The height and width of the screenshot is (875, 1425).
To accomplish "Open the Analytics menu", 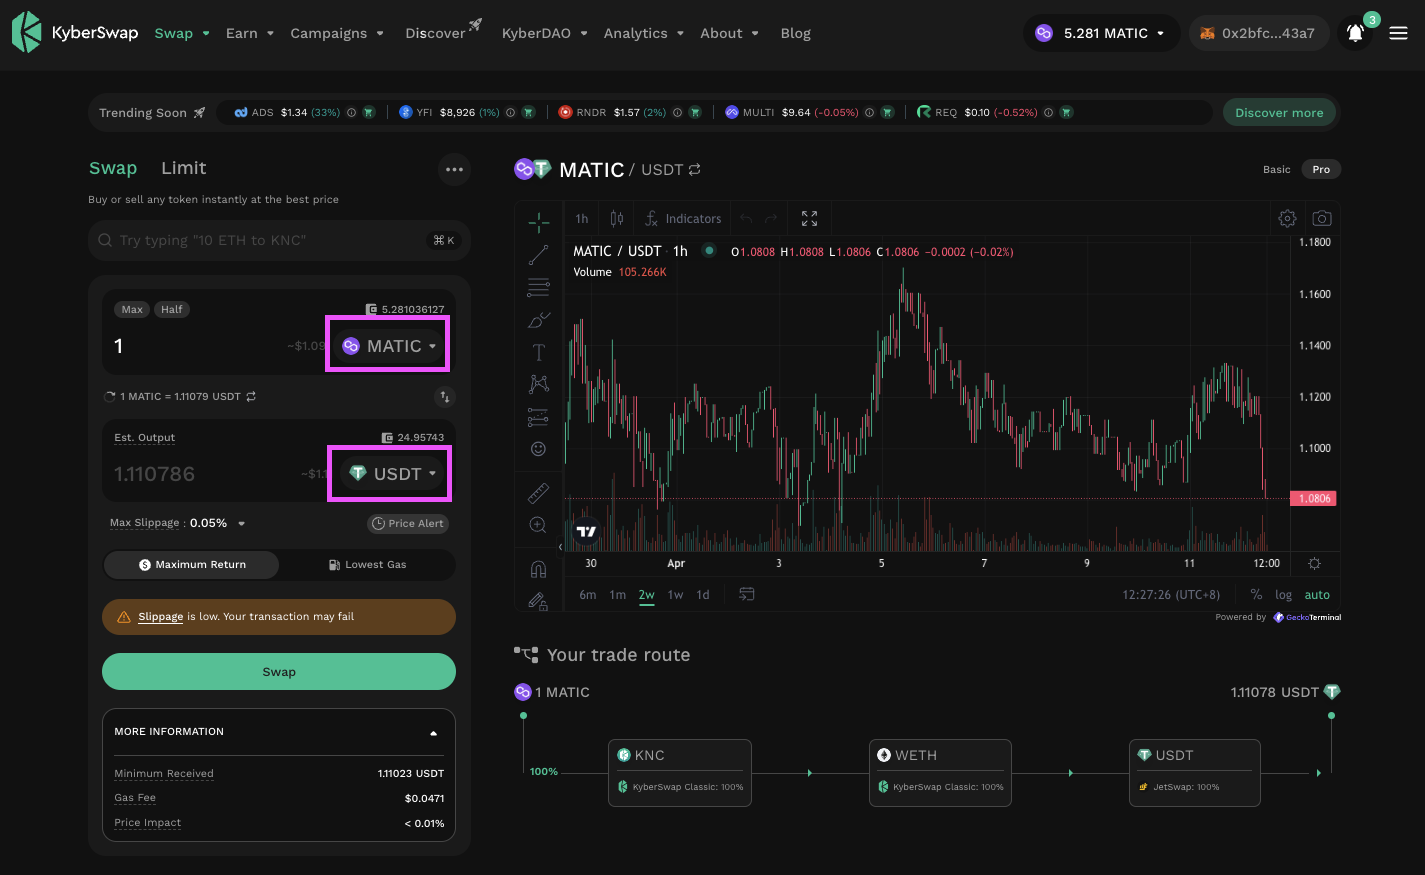I will click(643, 33).
